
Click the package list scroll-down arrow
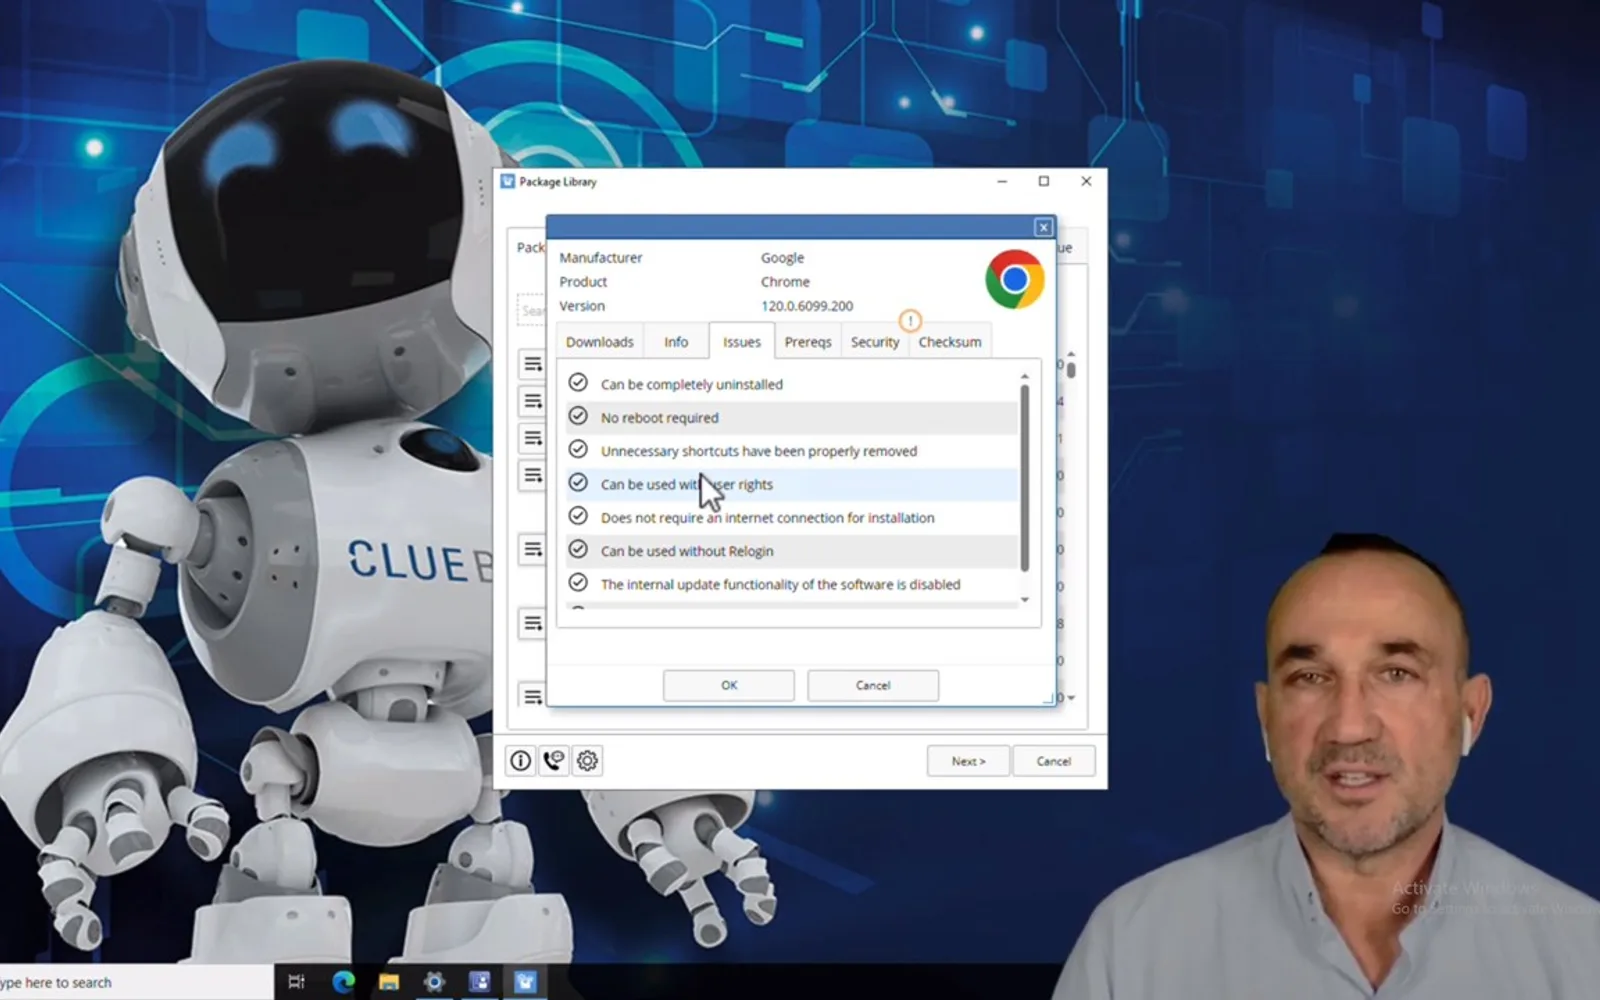pos(1071,697)
